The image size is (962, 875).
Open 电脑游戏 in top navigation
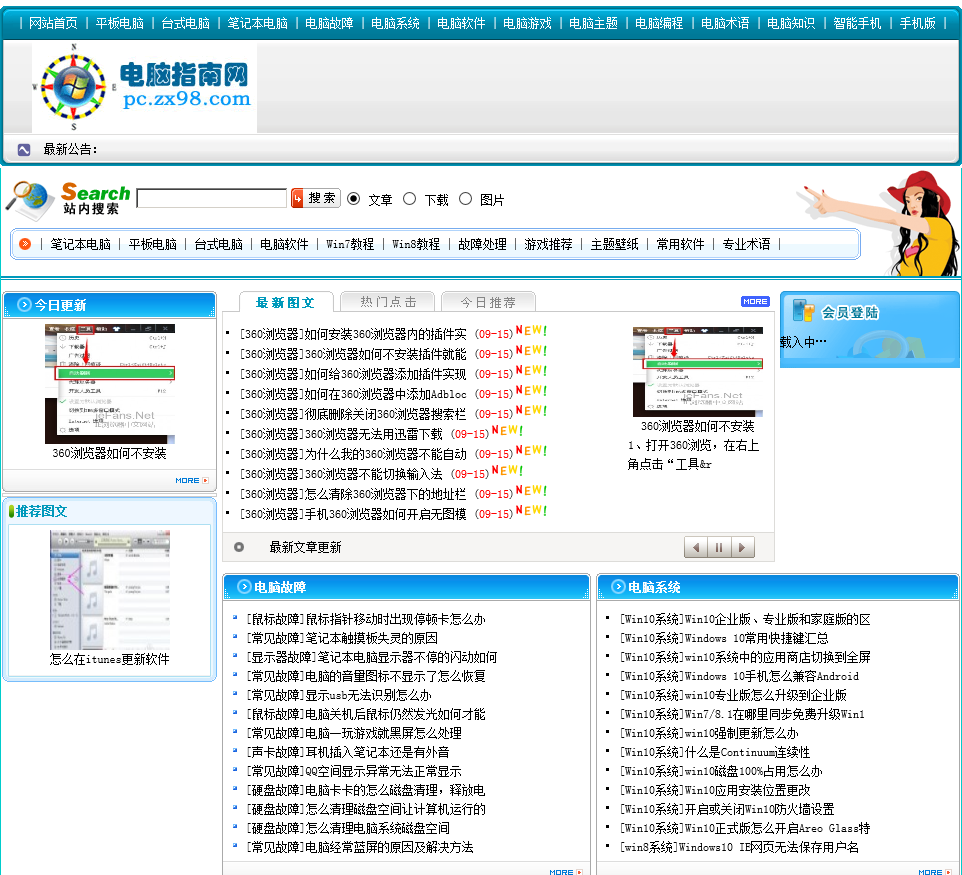point(527,23)
